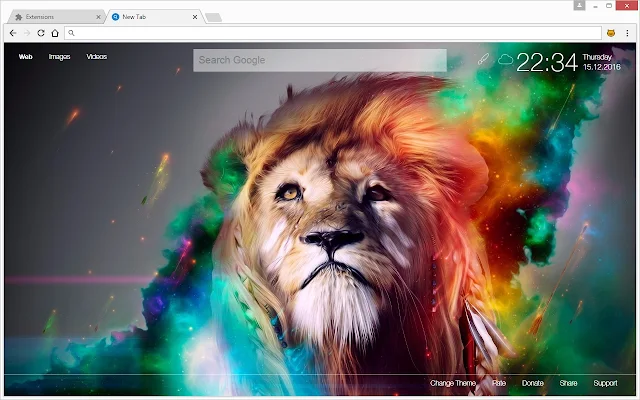This screenshot has width=640, height=400.
Task: Click the browser address bar
Action: [333, 33]
